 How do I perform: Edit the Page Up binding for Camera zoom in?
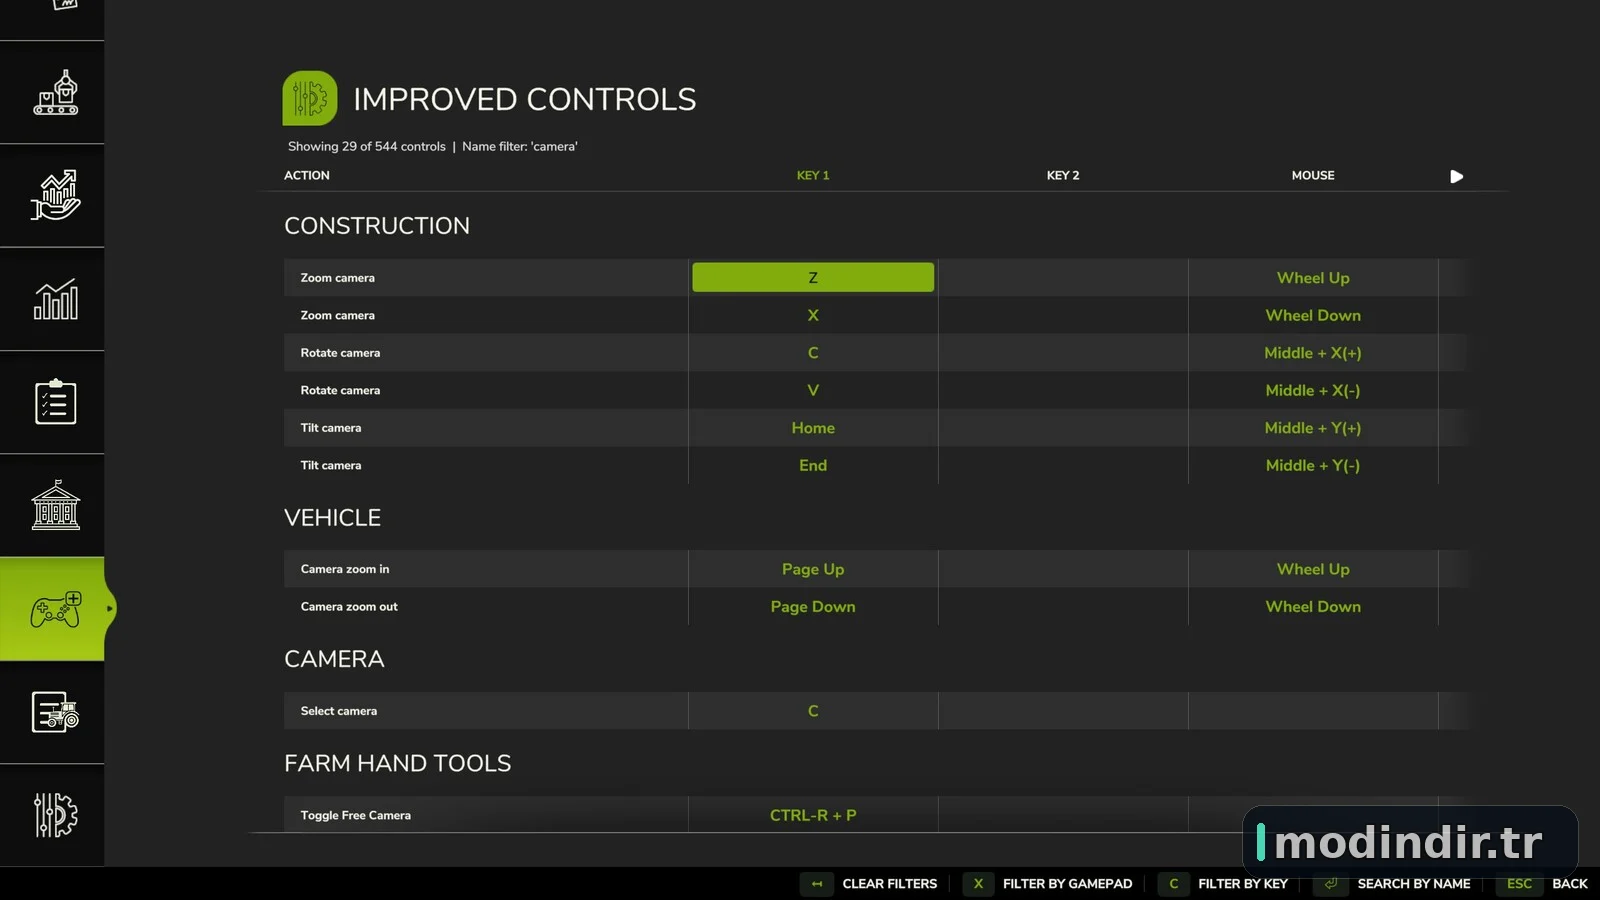coord(813,569)
